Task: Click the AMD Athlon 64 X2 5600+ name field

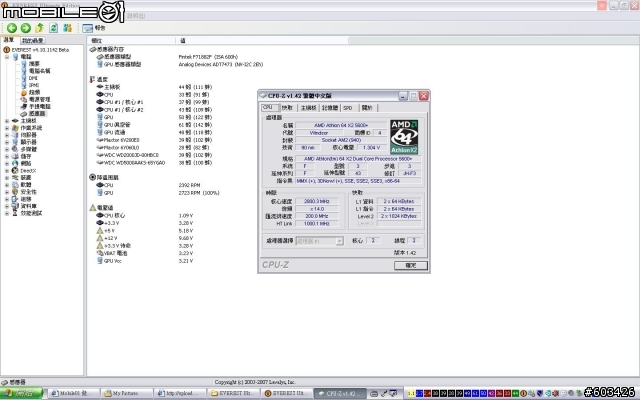Action: point(341,125)
